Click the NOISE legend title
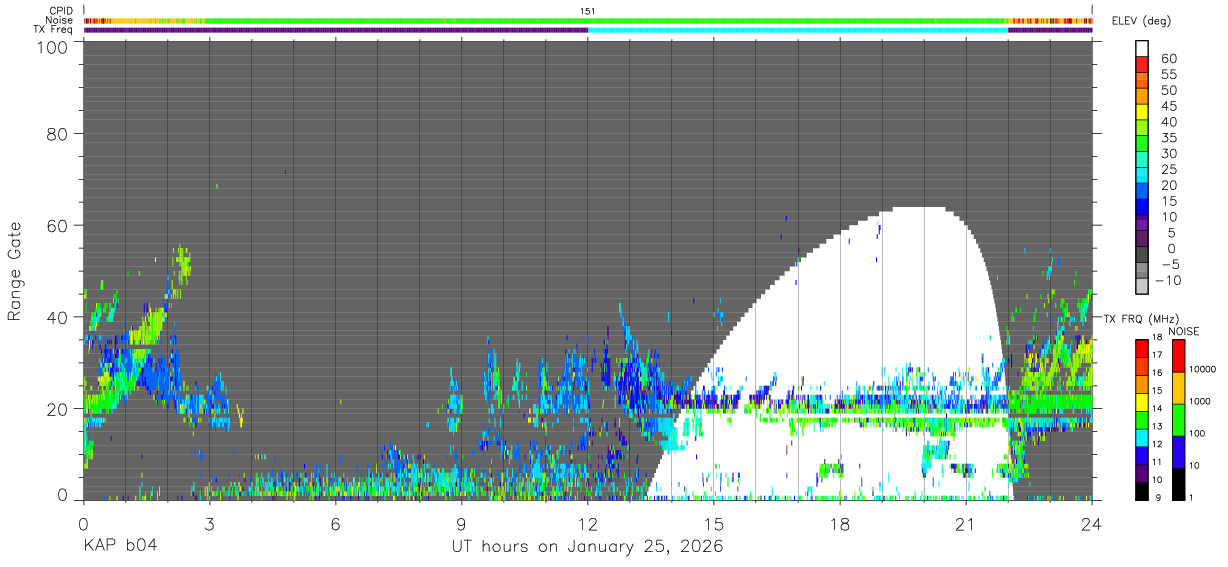This screenshot has width=1228, height=567. 1185,331
